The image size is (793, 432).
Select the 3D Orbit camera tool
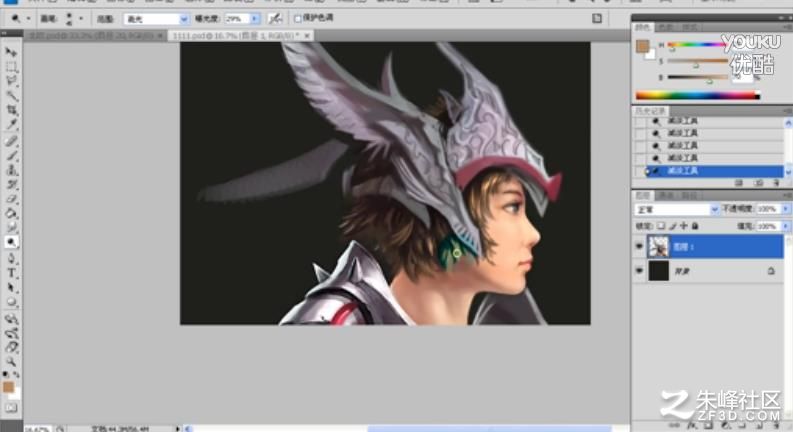11,333
